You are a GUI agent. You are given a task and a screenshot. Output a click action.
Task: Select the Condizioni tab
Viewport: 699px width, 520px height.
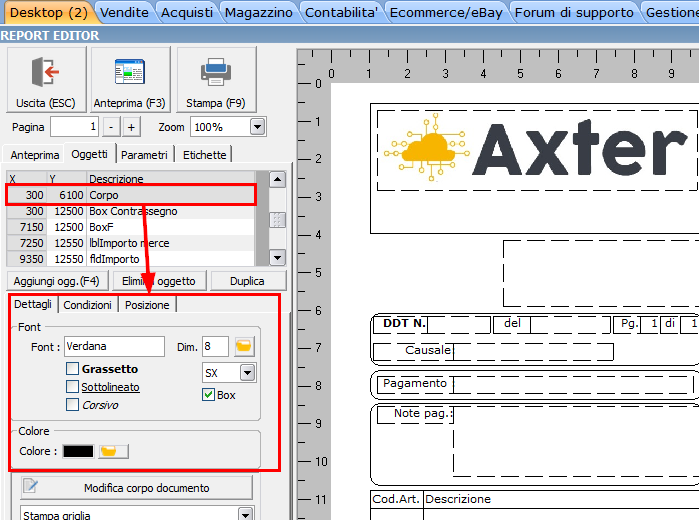point(87,305)
